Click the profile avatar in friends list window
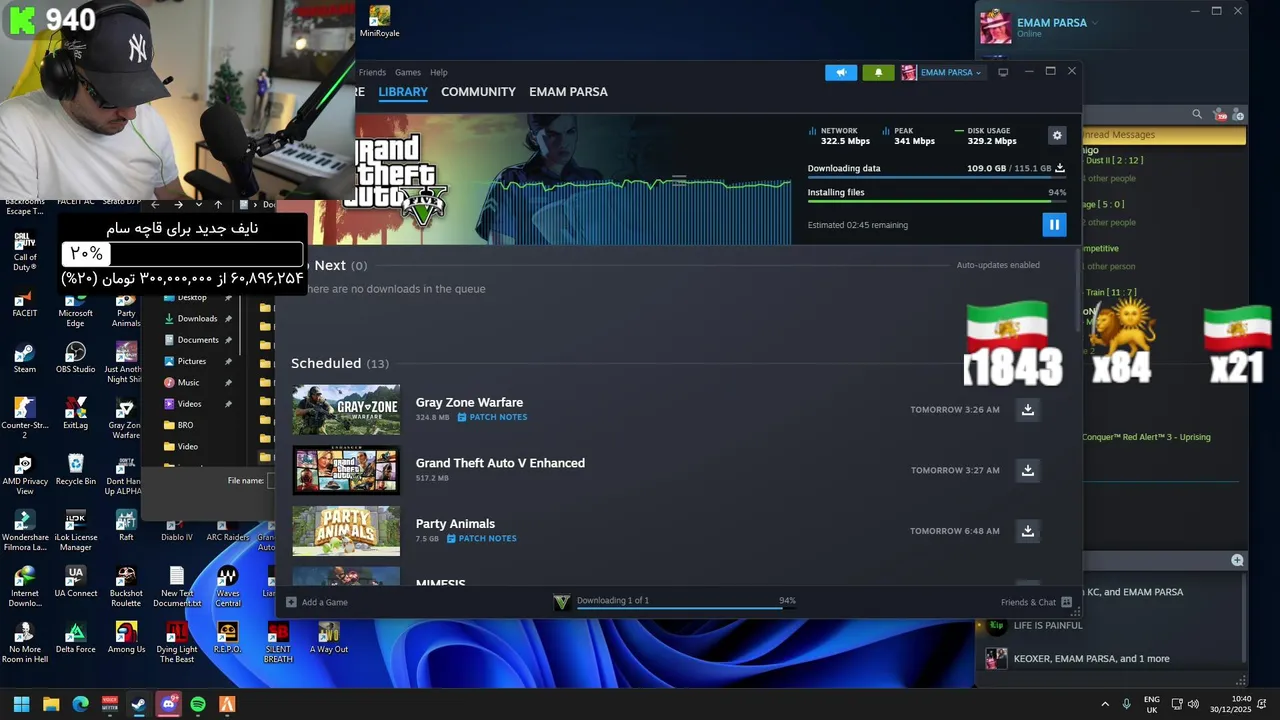 pos(995,27)
